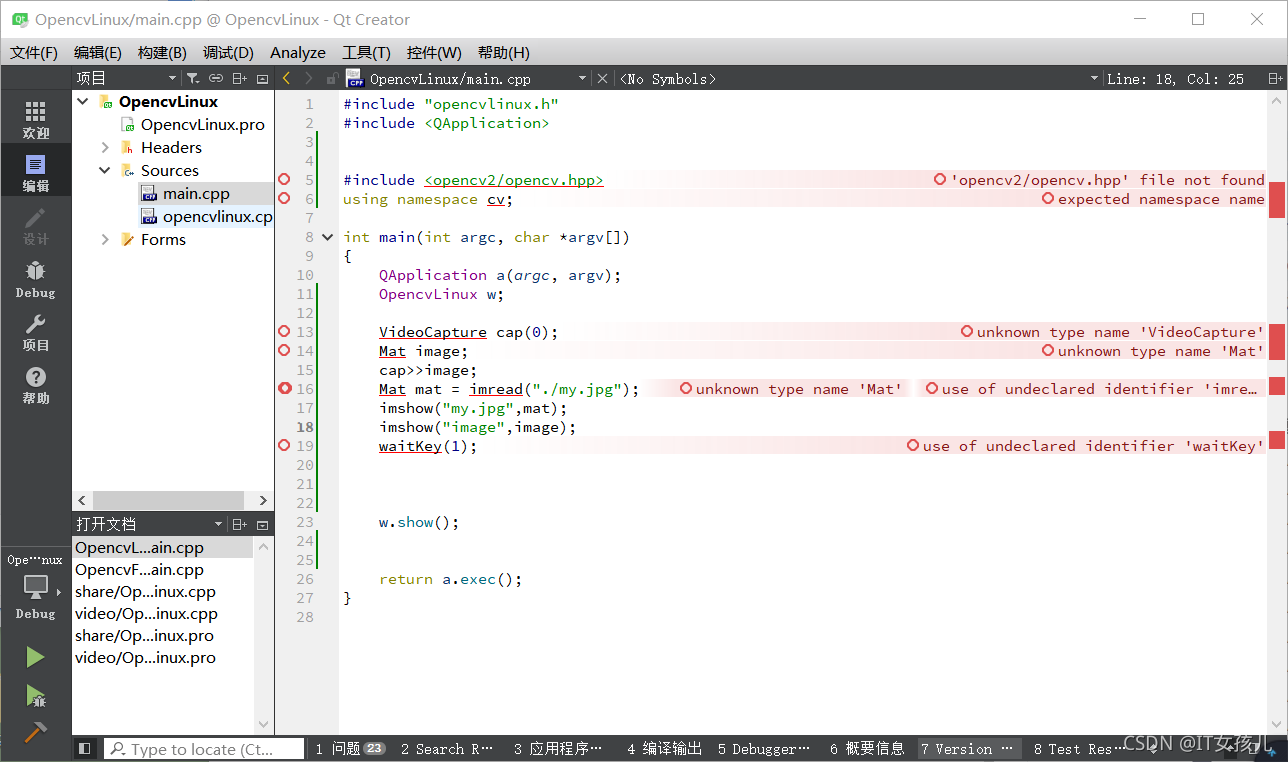Show the 编译输出 compile output pane

pos(664,748)
